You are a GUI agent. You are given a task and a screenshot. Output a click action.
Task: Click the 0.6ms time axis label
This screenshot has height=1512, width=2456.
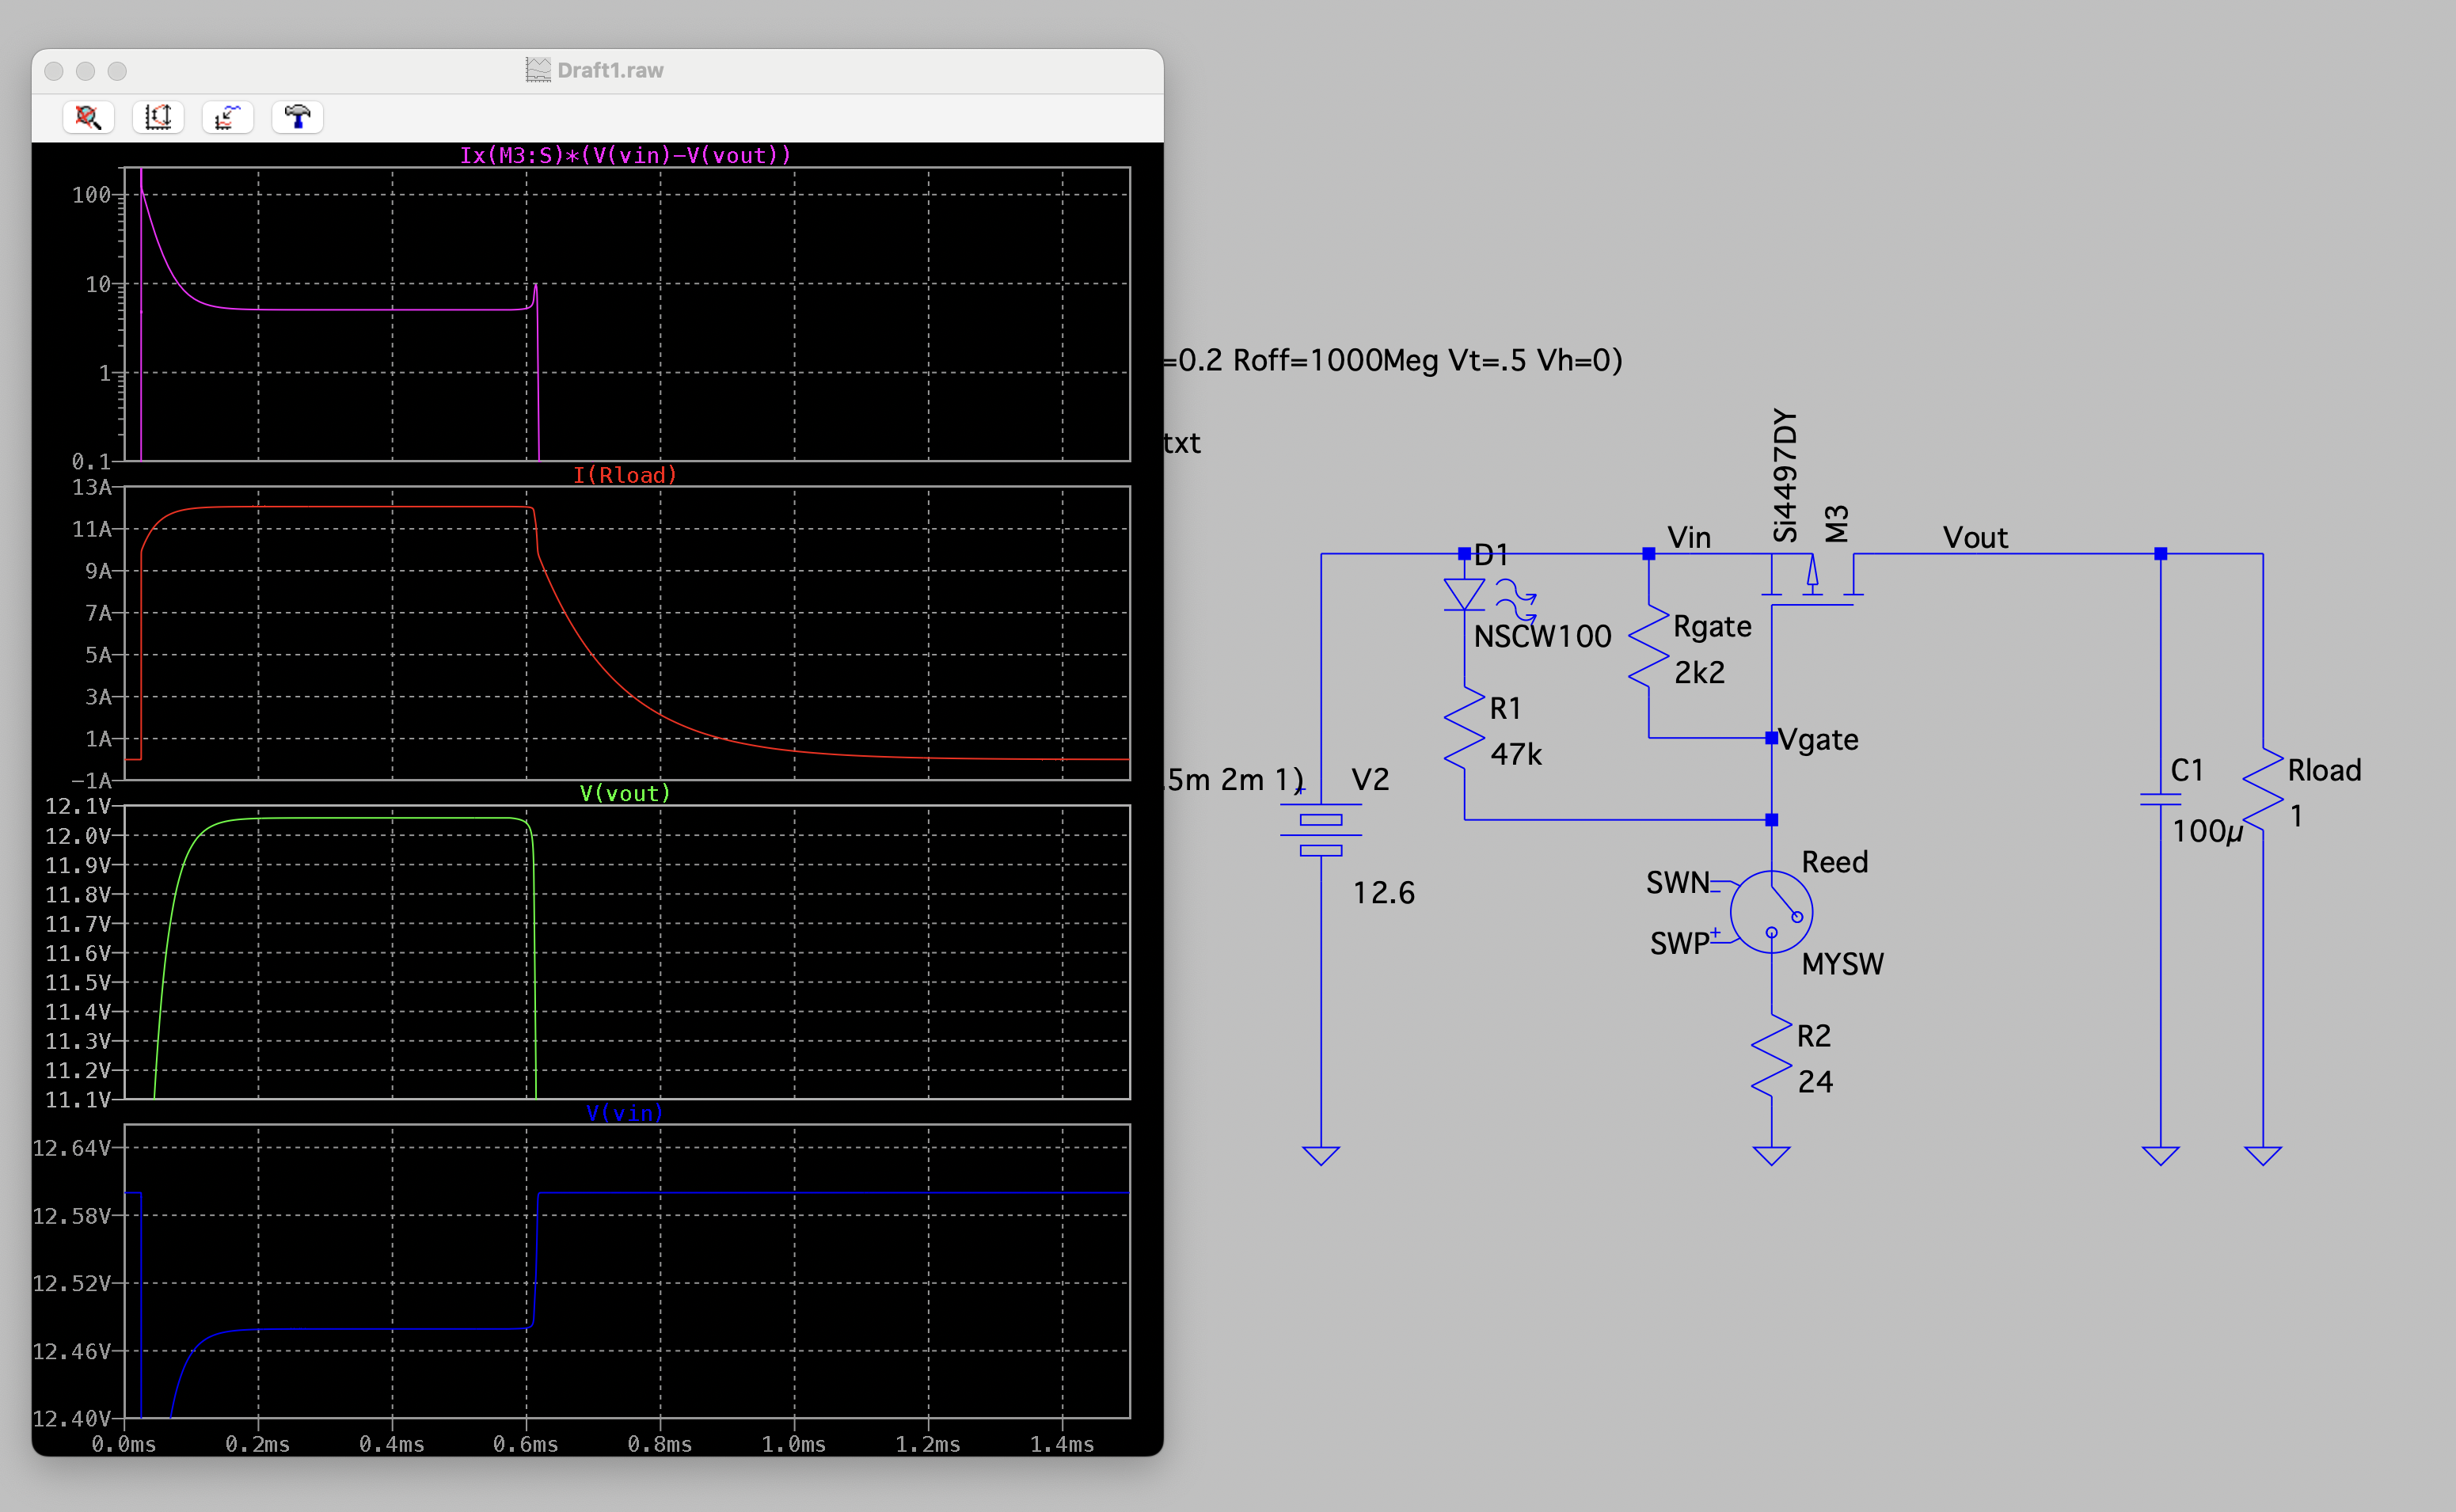(x=526, y=1444)
